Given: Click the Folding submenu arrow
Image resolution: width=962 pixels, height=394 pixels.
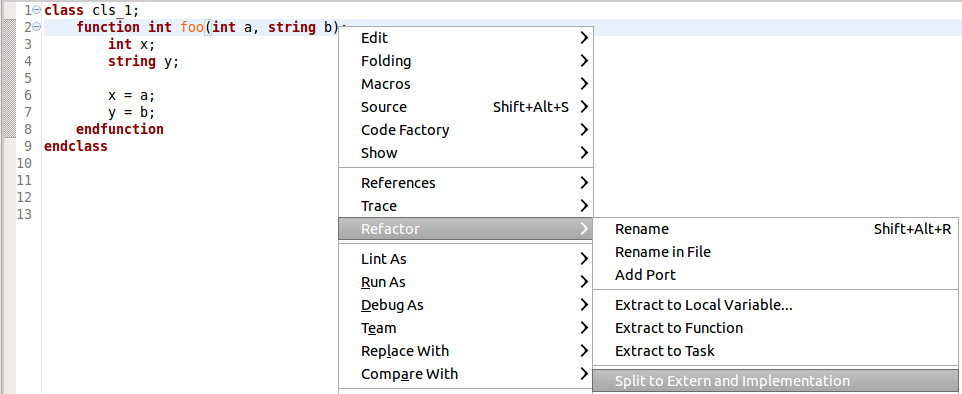Looking at the screenshot, I should tap(583, 61).
